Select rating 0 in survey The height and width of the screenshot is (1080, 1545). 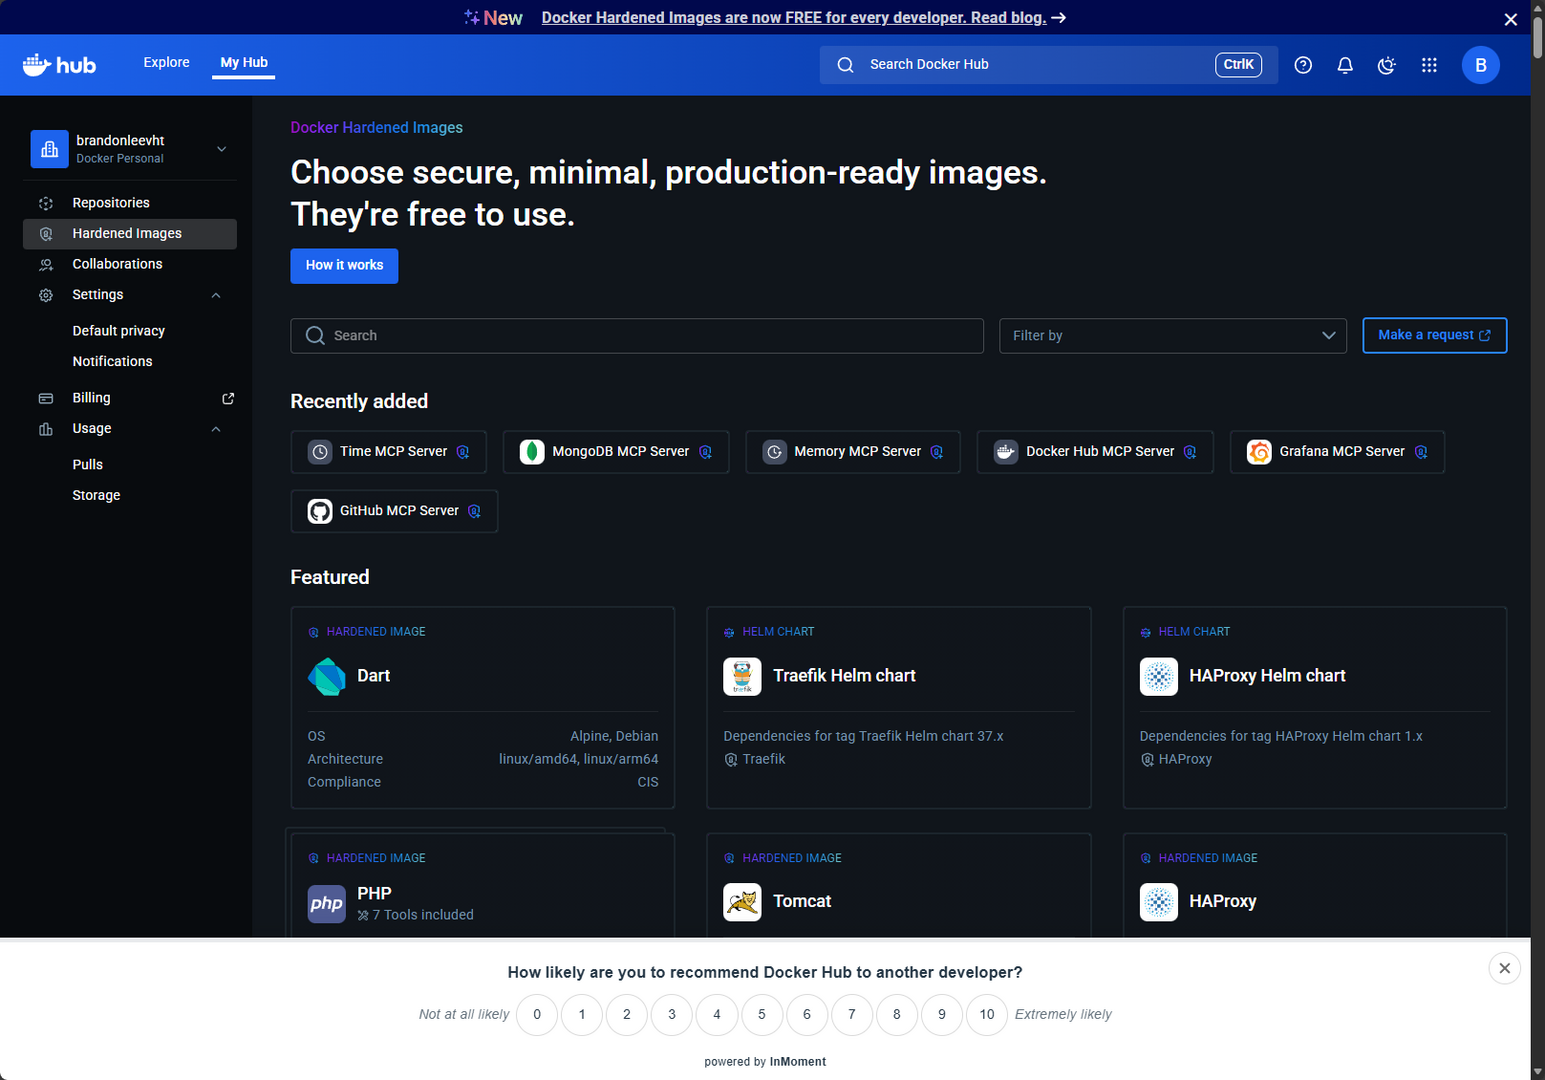537,1015
